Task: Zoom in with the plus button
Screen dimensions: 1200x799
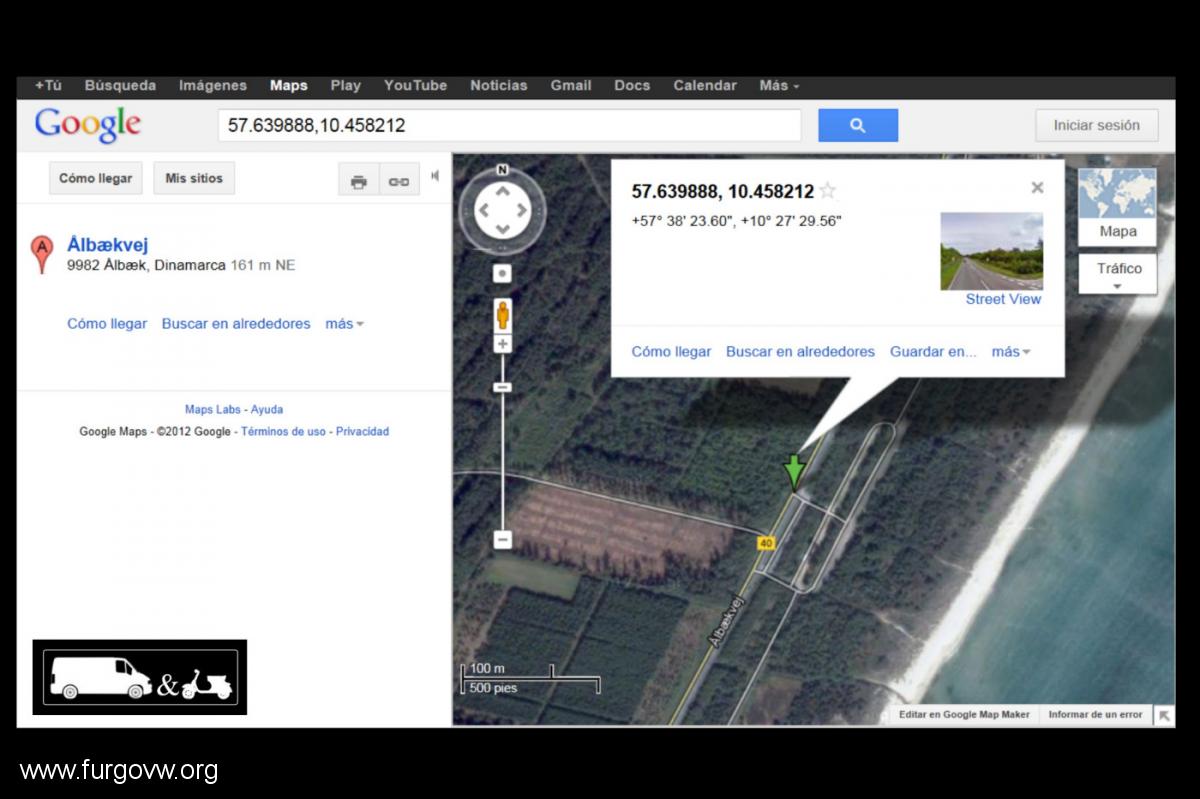Action: pyautogui.click(x=503, y=344)
